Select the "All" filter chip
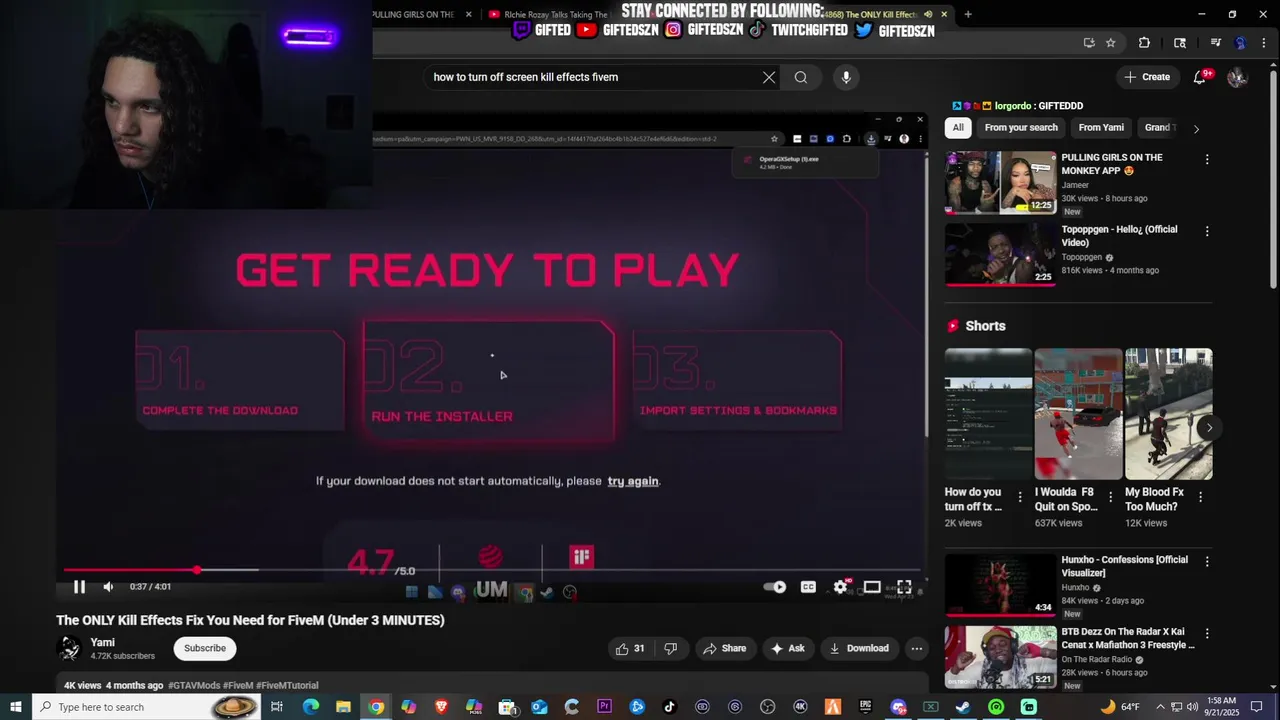The image size is (1280, 720). pyautogui.click(x=958, y=127)
